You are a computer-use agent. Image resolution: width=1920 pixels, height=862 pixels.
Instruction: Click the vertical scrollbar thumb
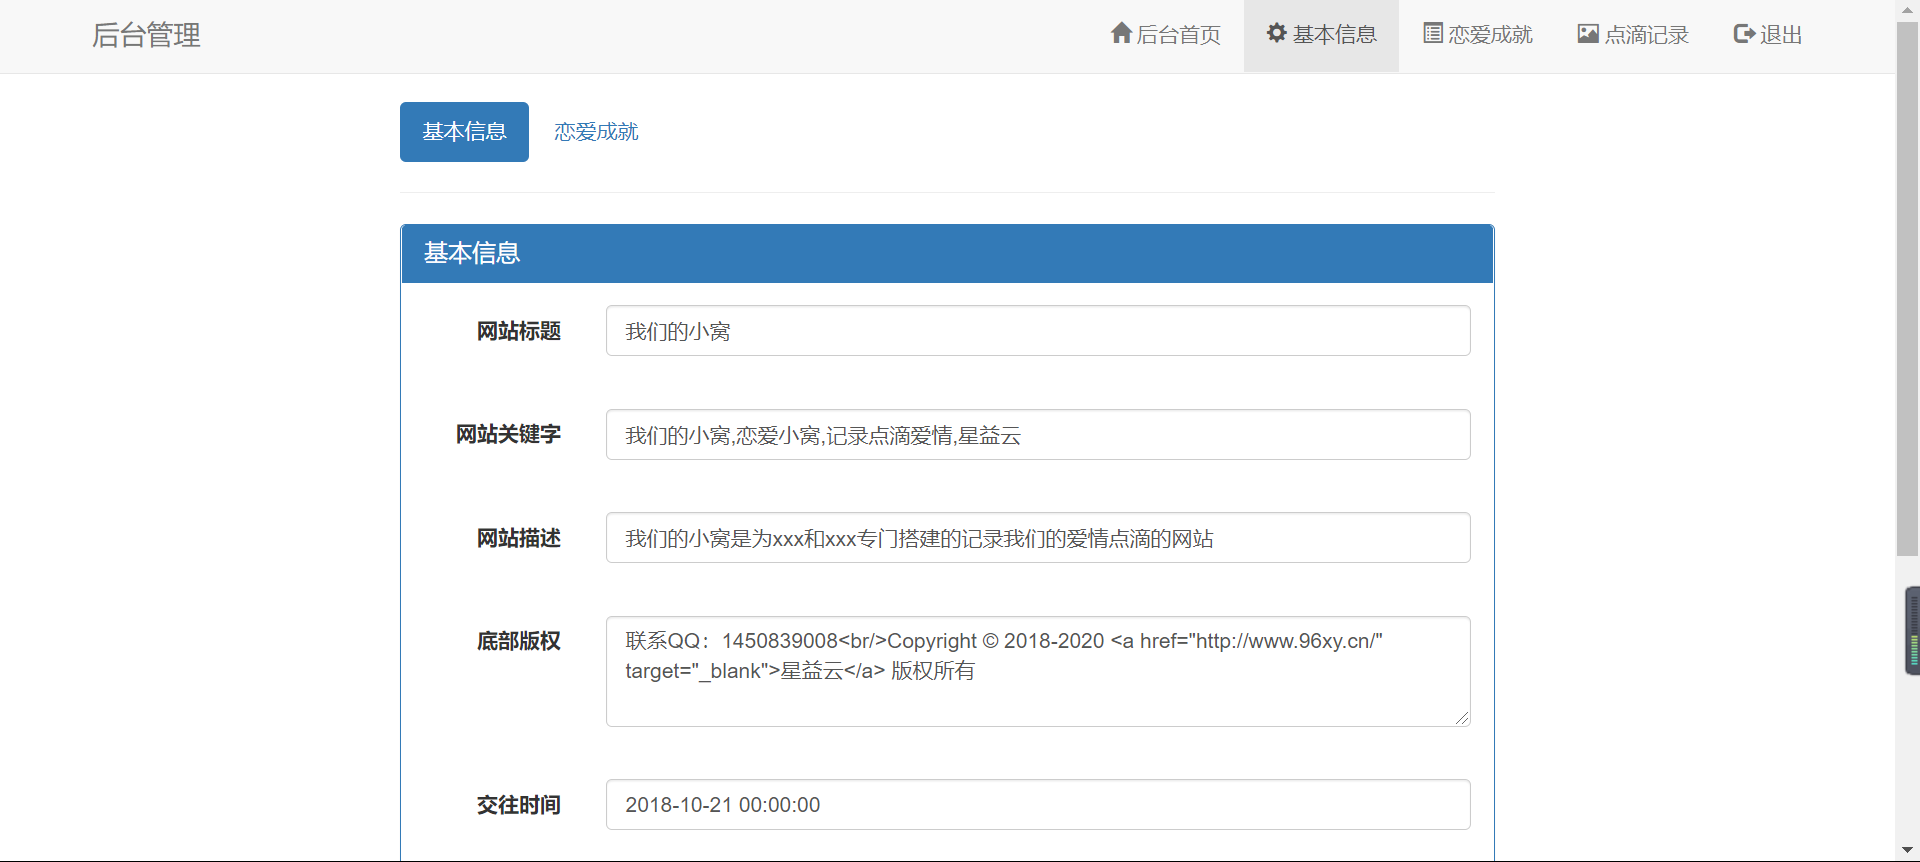1908,290
